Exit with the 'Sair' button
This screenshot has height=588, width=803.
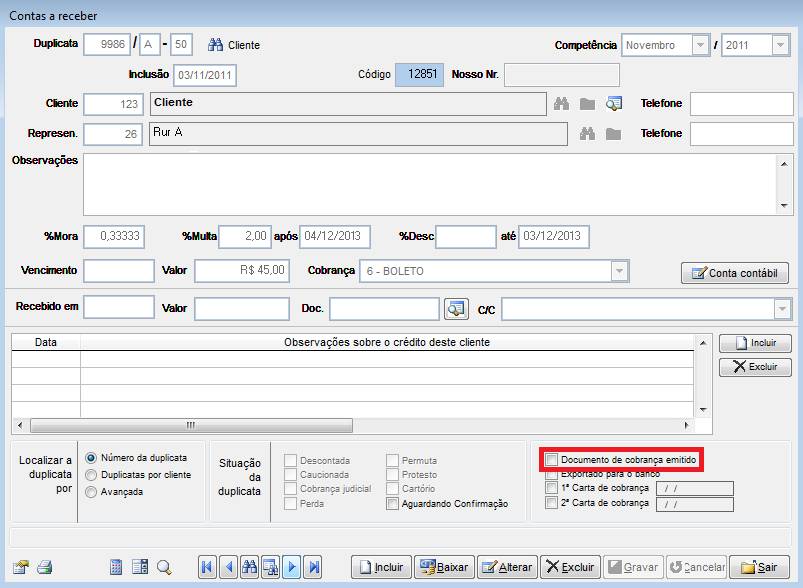coord(759,567)
